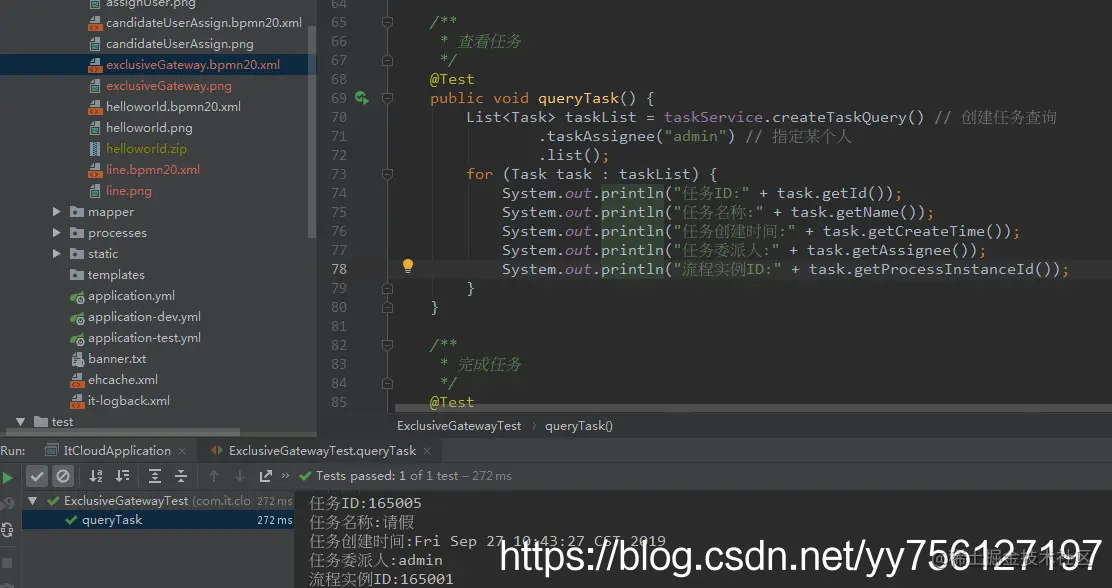The width and height of the screenshot is (1112, 588).
Task: Click the intention light bulb on line 78
Action: click(408, 266)
